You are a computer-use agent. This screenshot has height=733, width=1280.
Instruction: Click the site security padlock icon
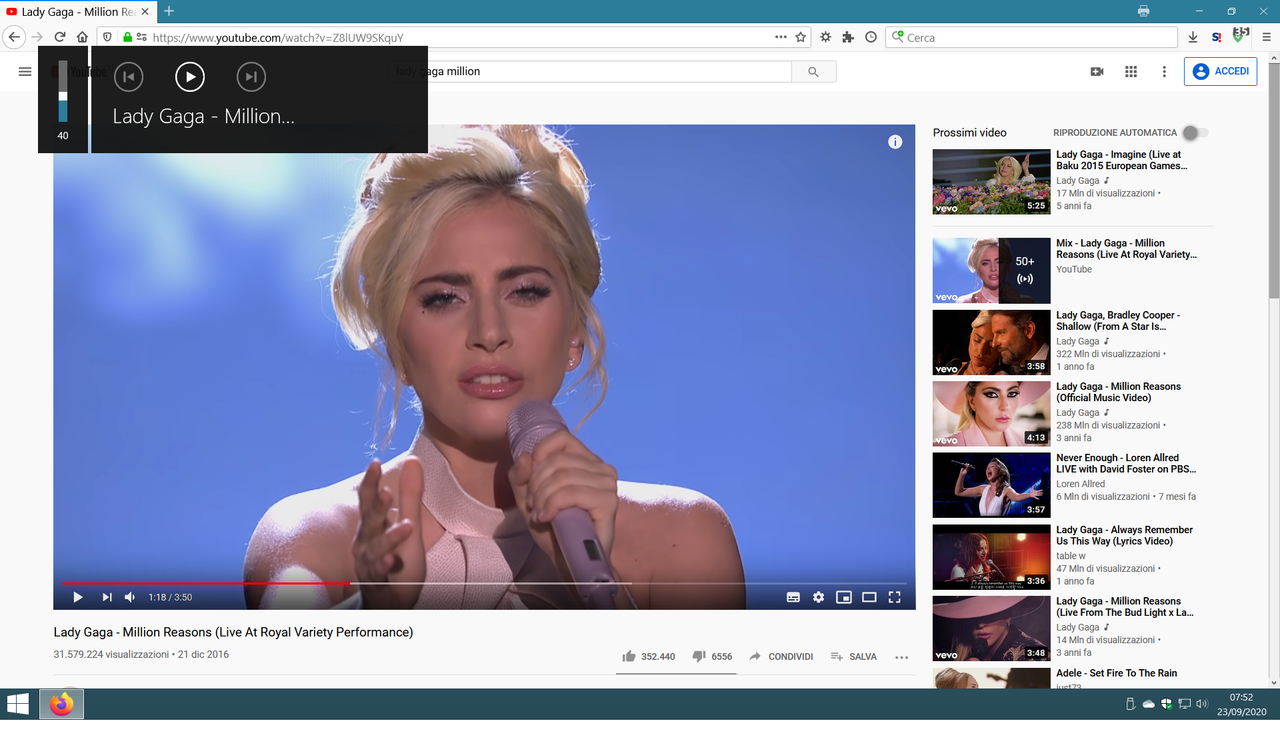click(x=127, y=37)
